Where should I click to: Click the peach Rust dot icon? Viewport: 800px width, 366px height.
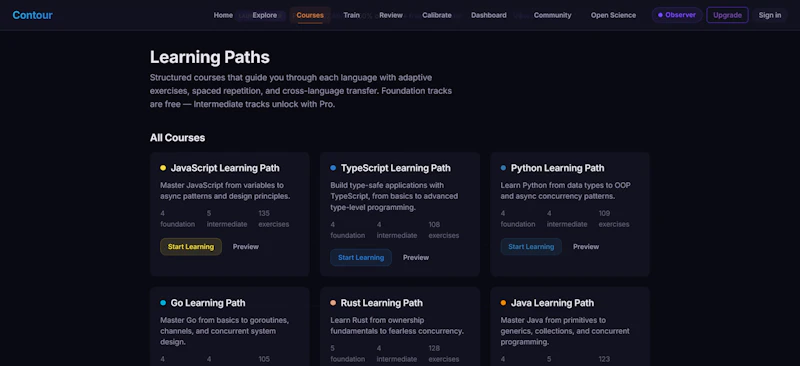point(333,303)
